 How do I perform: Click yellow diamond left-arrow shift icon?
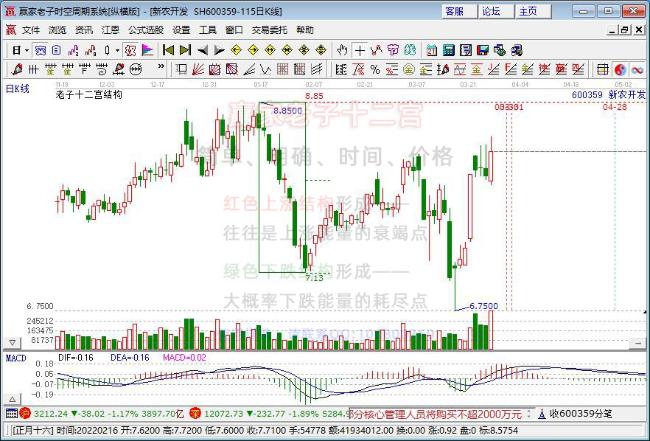click(236, 51)
